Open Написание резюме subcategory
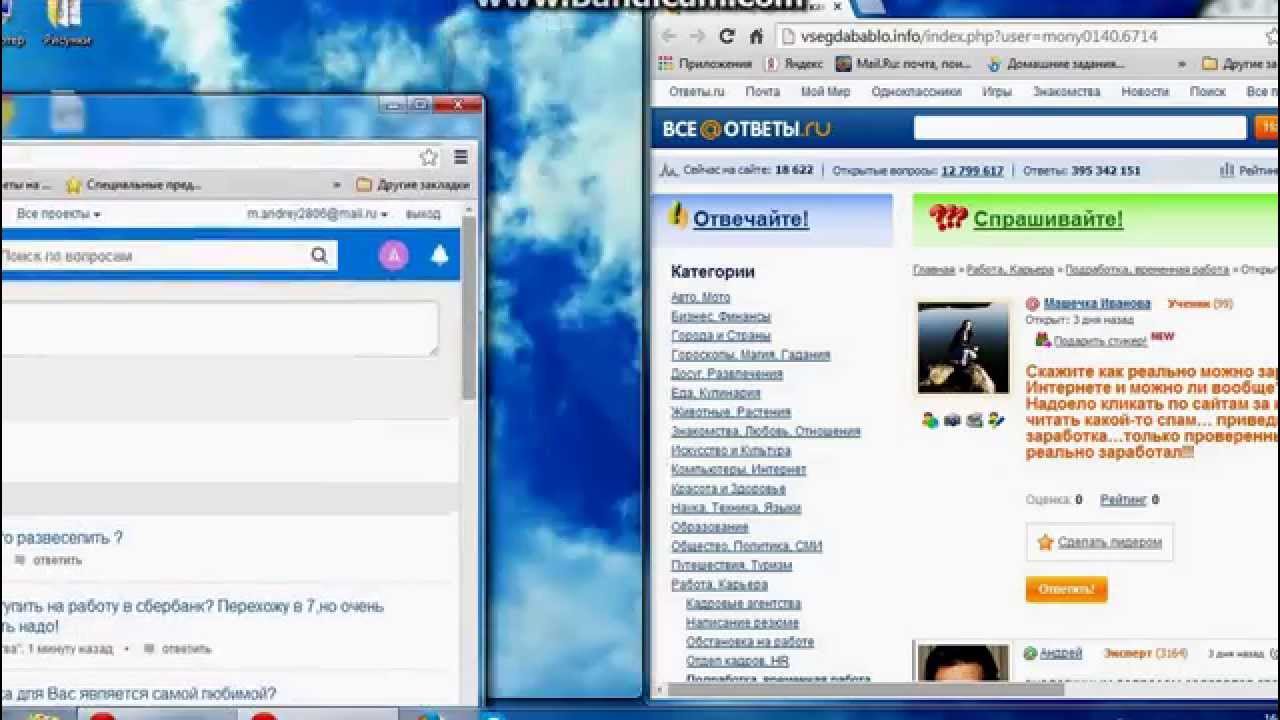 [742, 622]
